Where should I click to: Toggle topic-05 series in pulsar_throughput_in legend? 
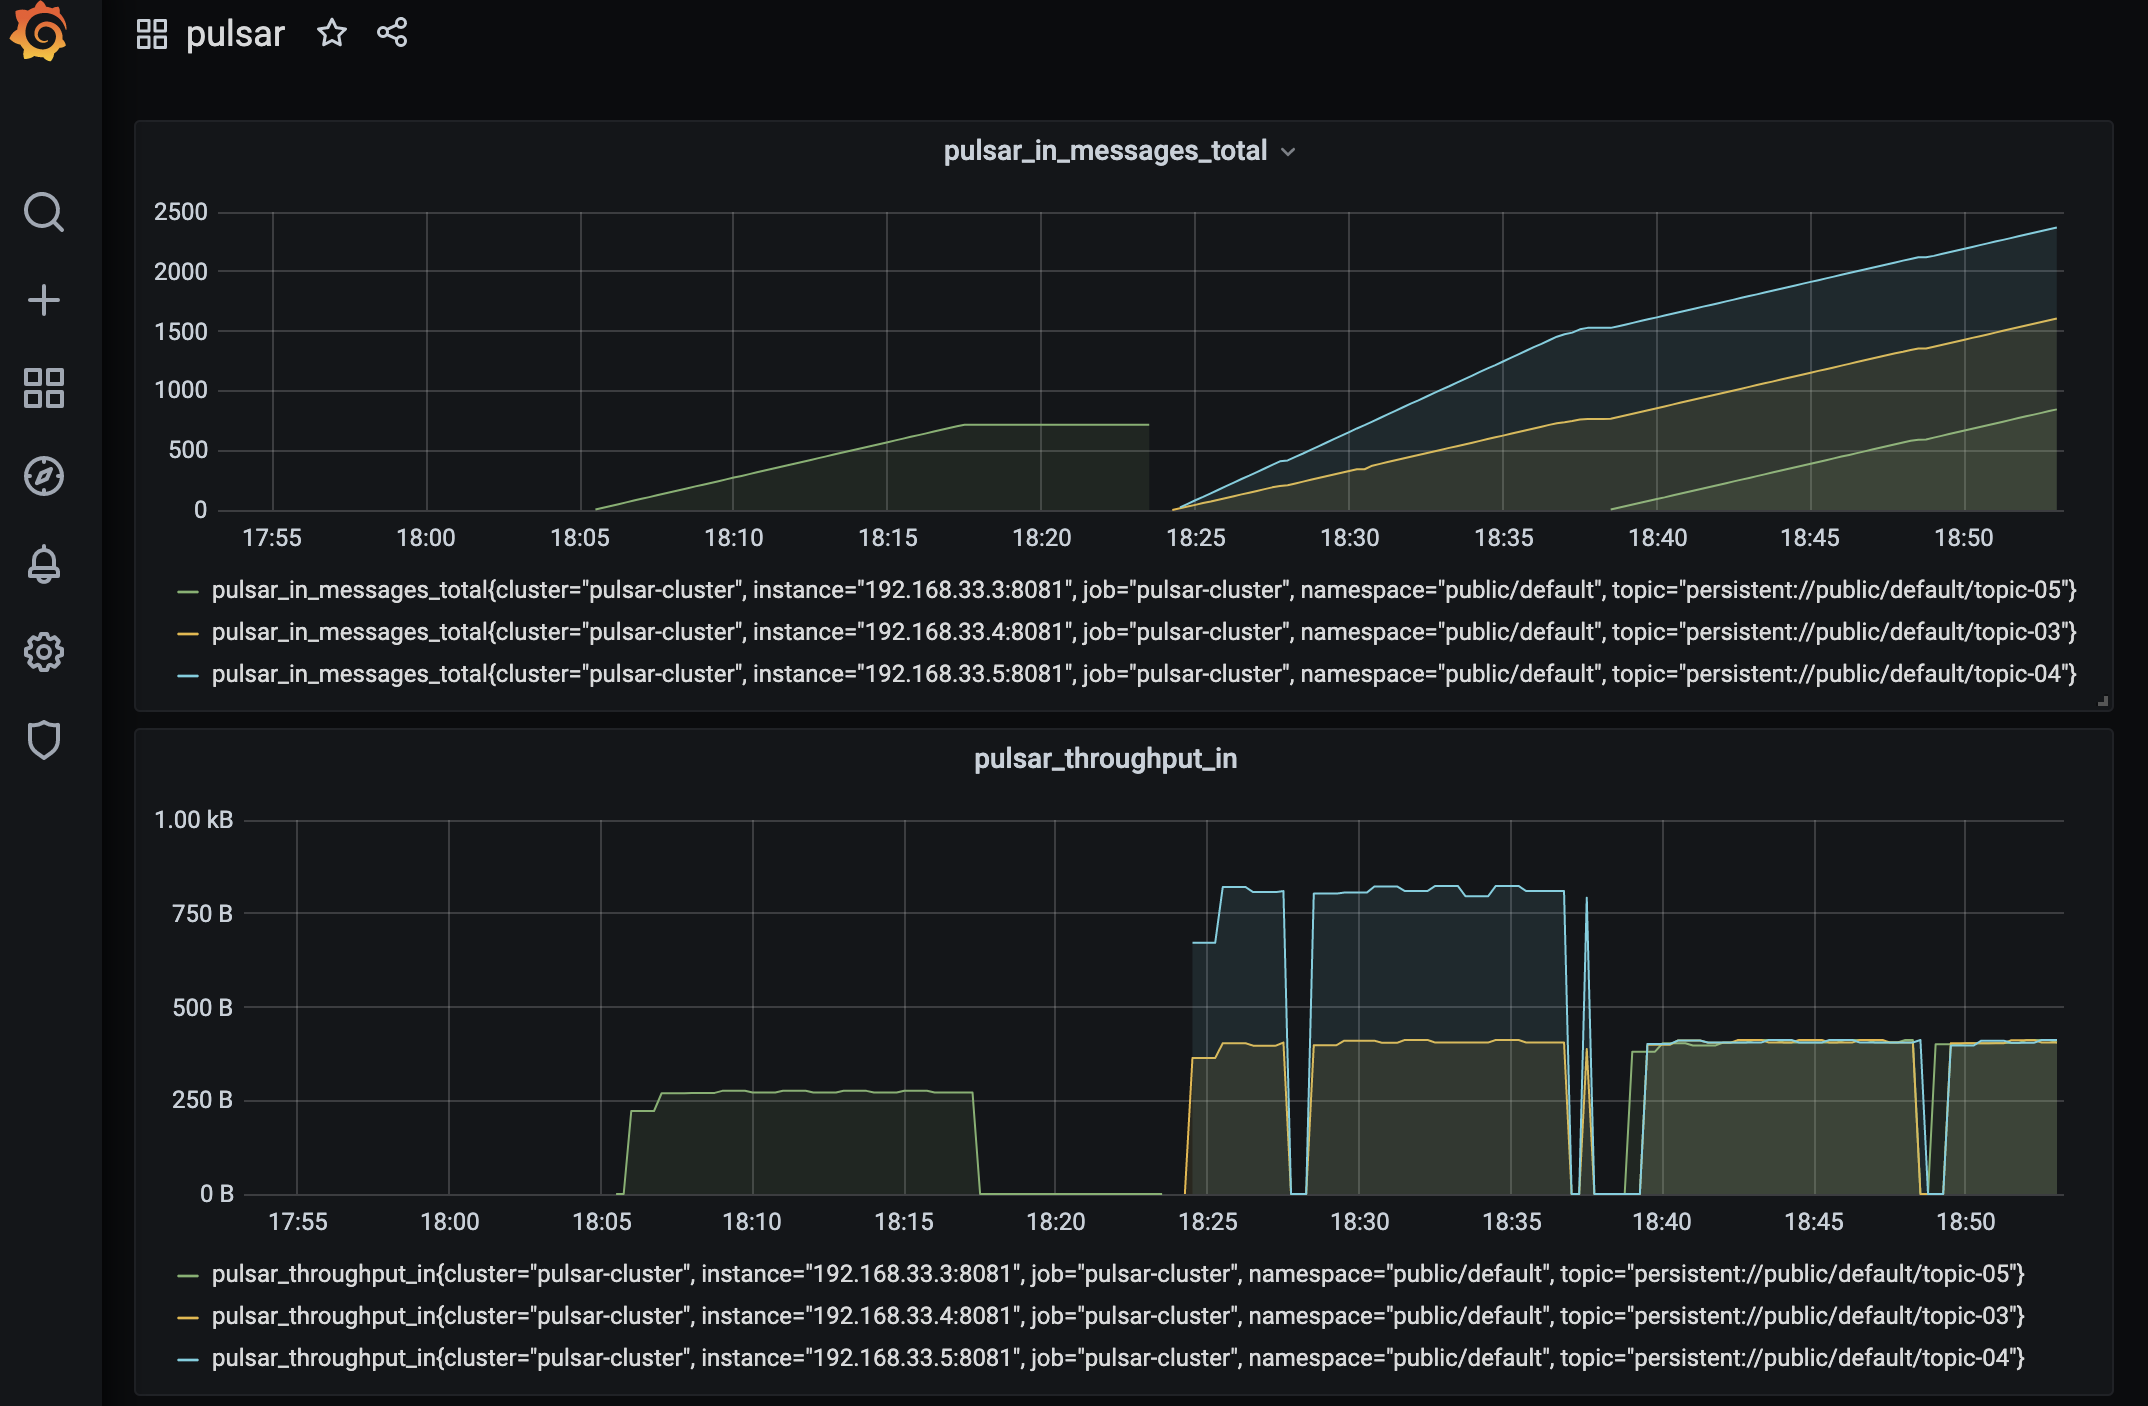1118,1274
